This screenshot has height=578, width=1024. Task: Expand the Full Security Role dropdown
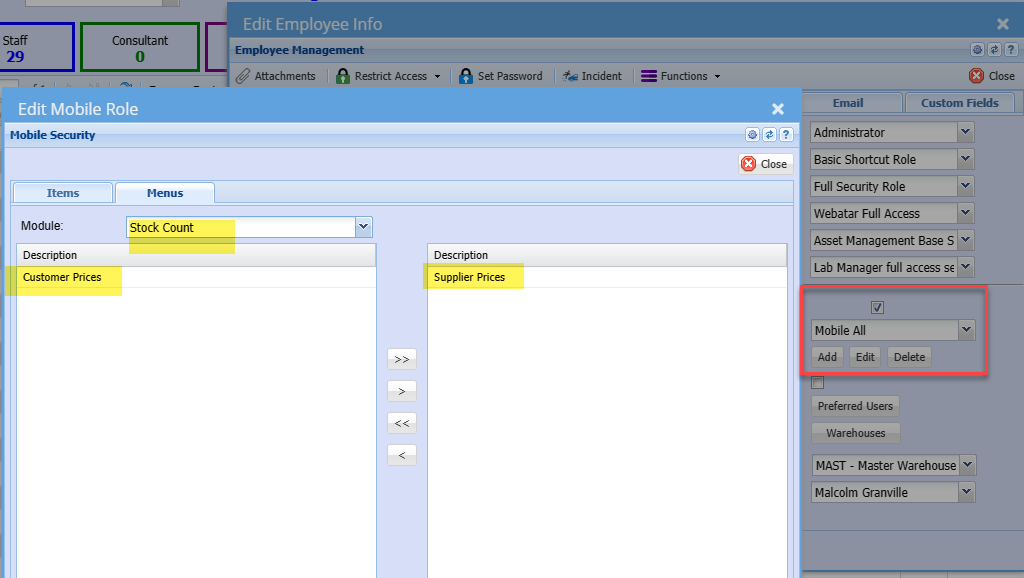point(966,186)
